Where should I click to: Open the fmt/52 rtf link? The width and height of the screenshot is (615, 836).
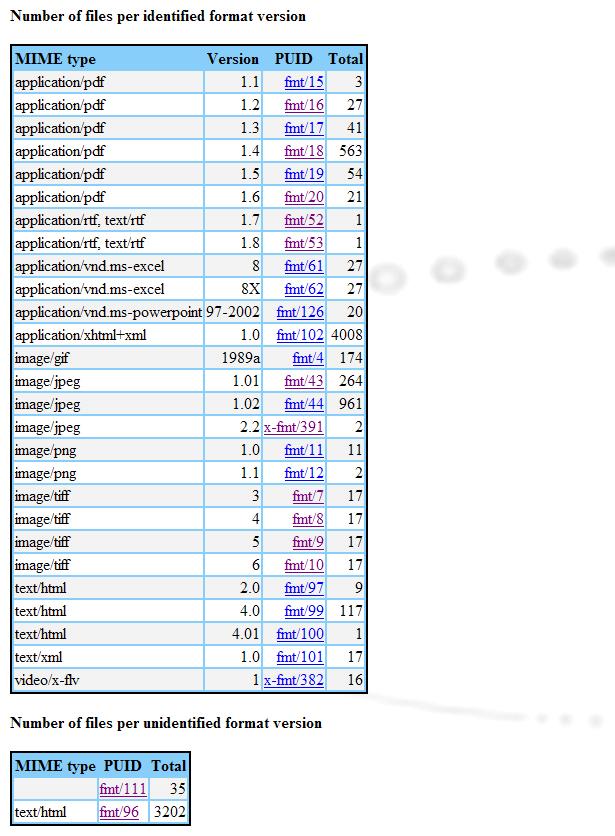pyautogui.click(x=304, y=220)
